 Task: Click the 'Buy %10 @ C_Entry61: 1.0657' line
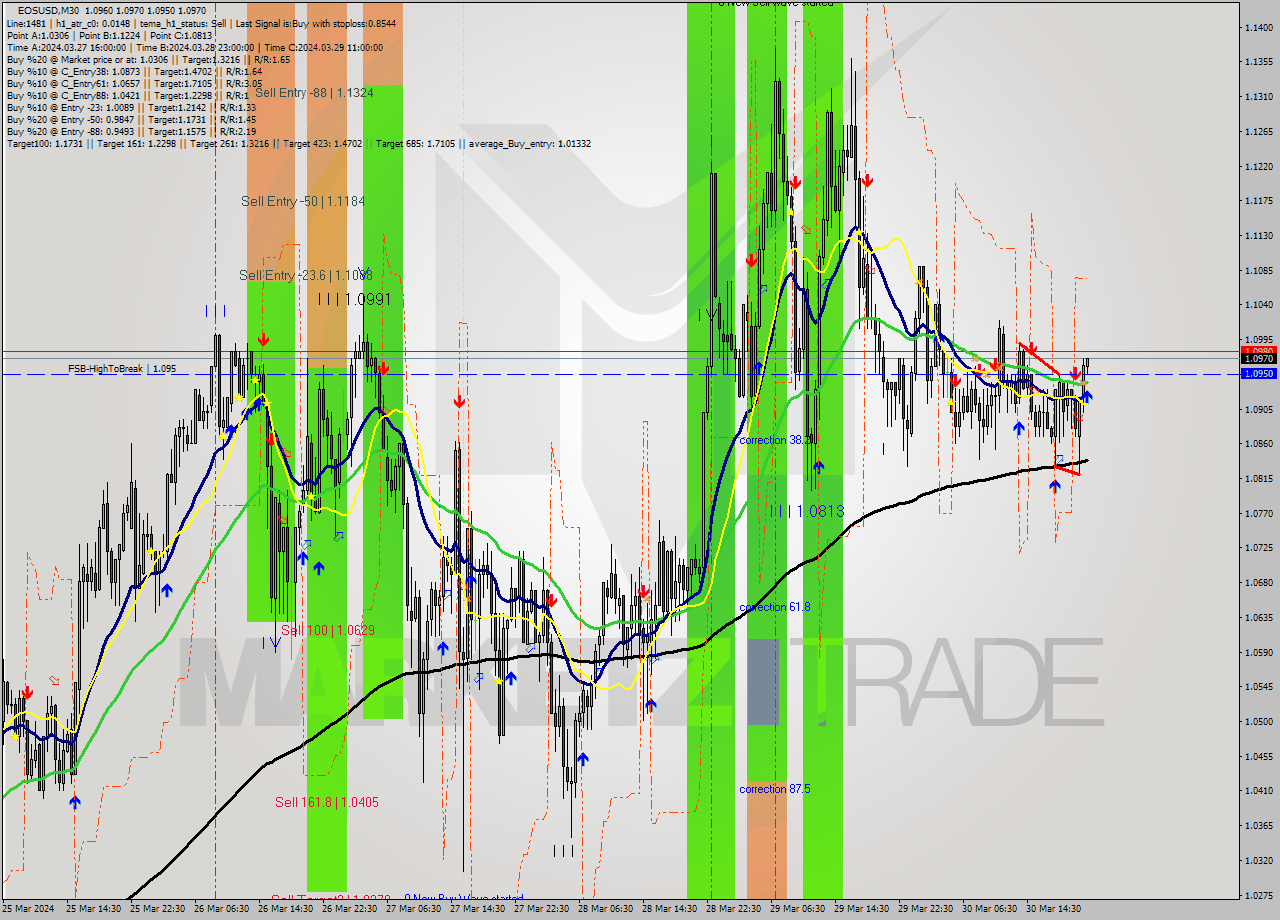point(134,83)
